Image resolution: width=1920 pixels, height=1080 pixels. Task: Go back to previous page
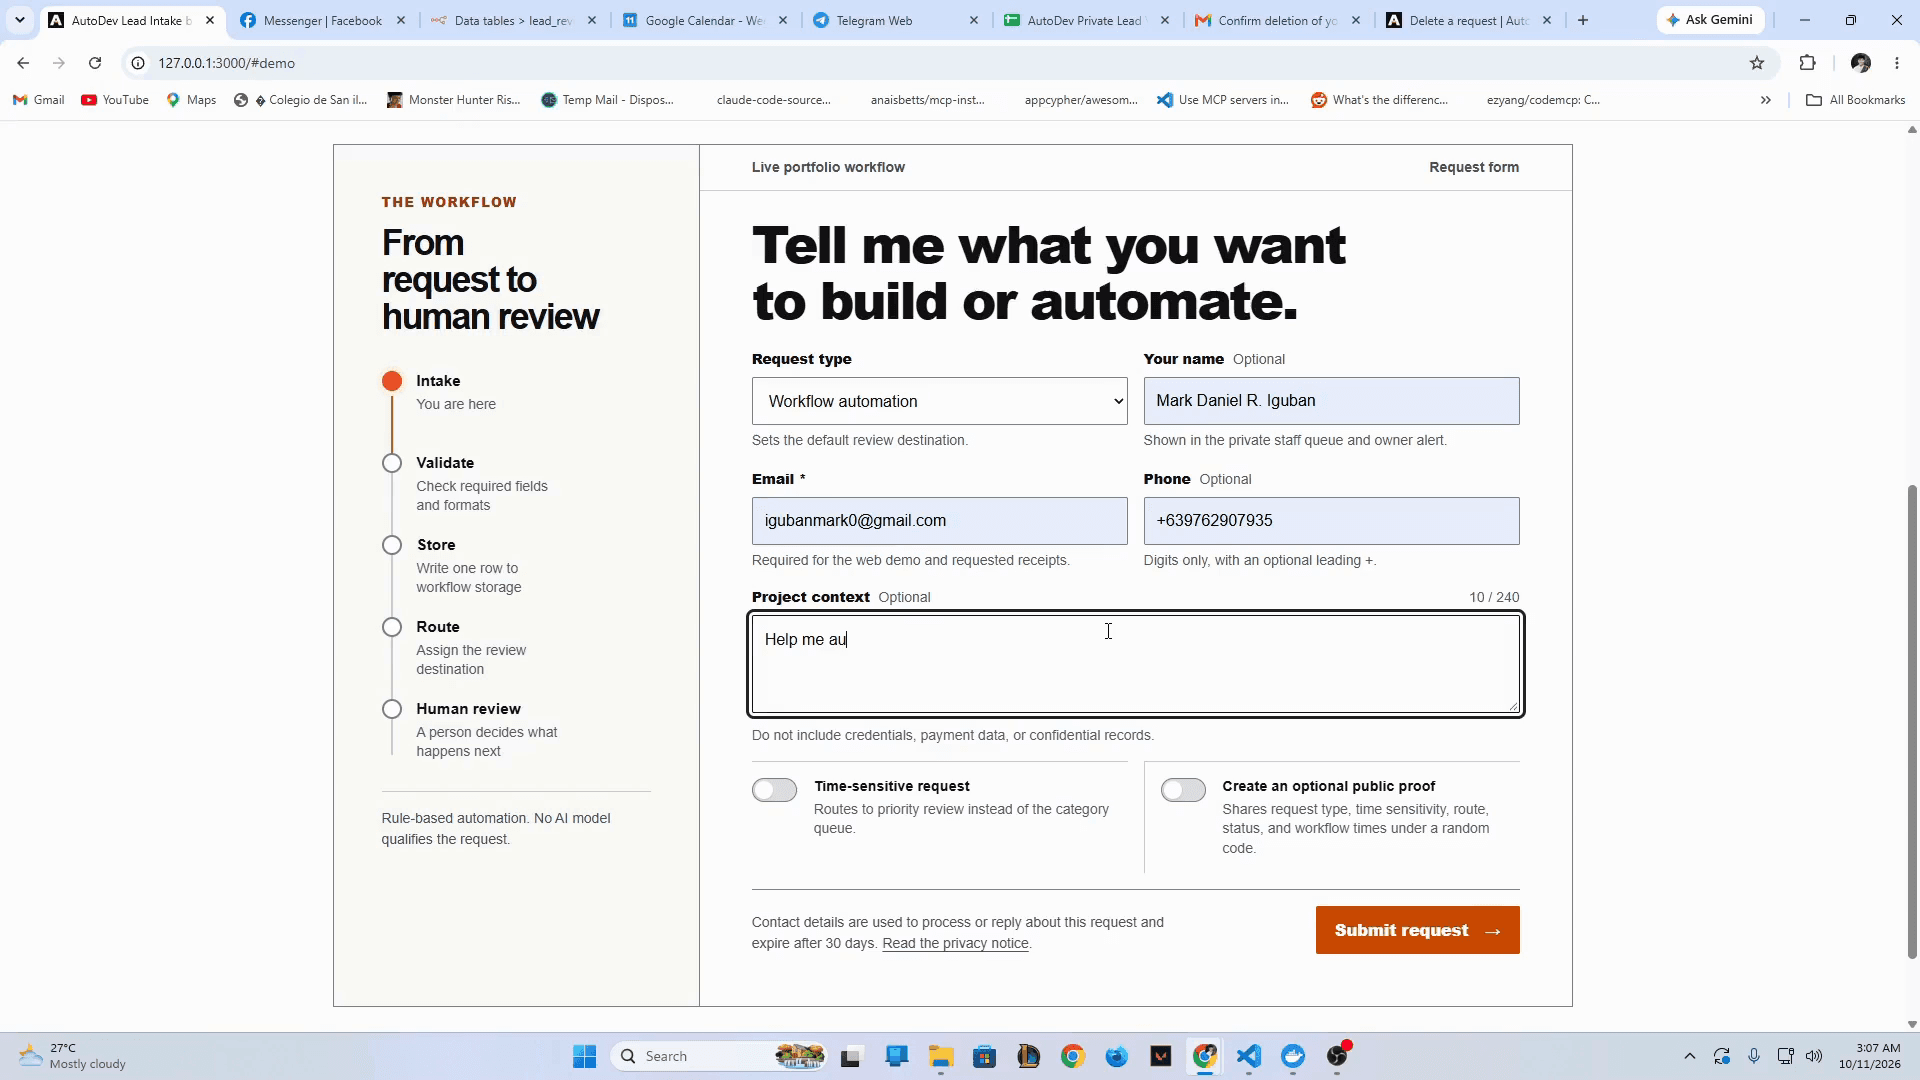(23, 63)
